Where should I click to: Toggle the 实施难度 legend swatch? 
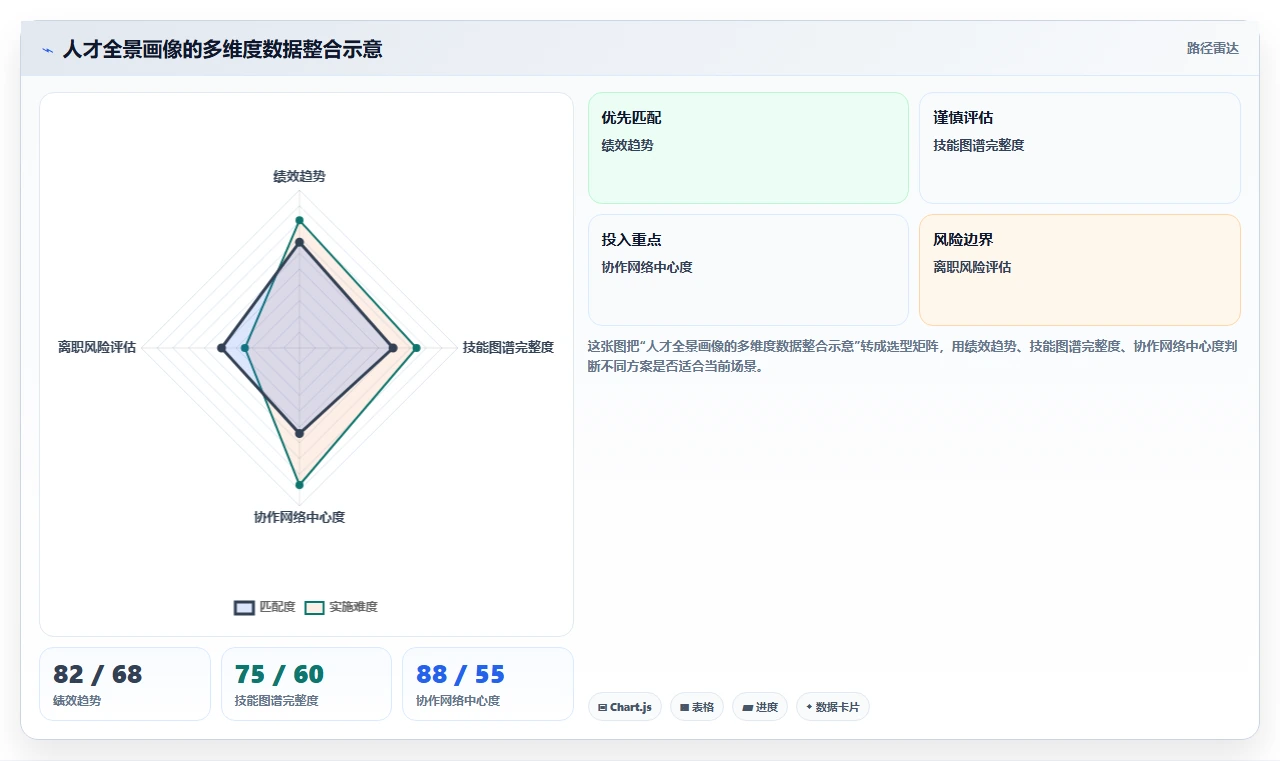315,607
